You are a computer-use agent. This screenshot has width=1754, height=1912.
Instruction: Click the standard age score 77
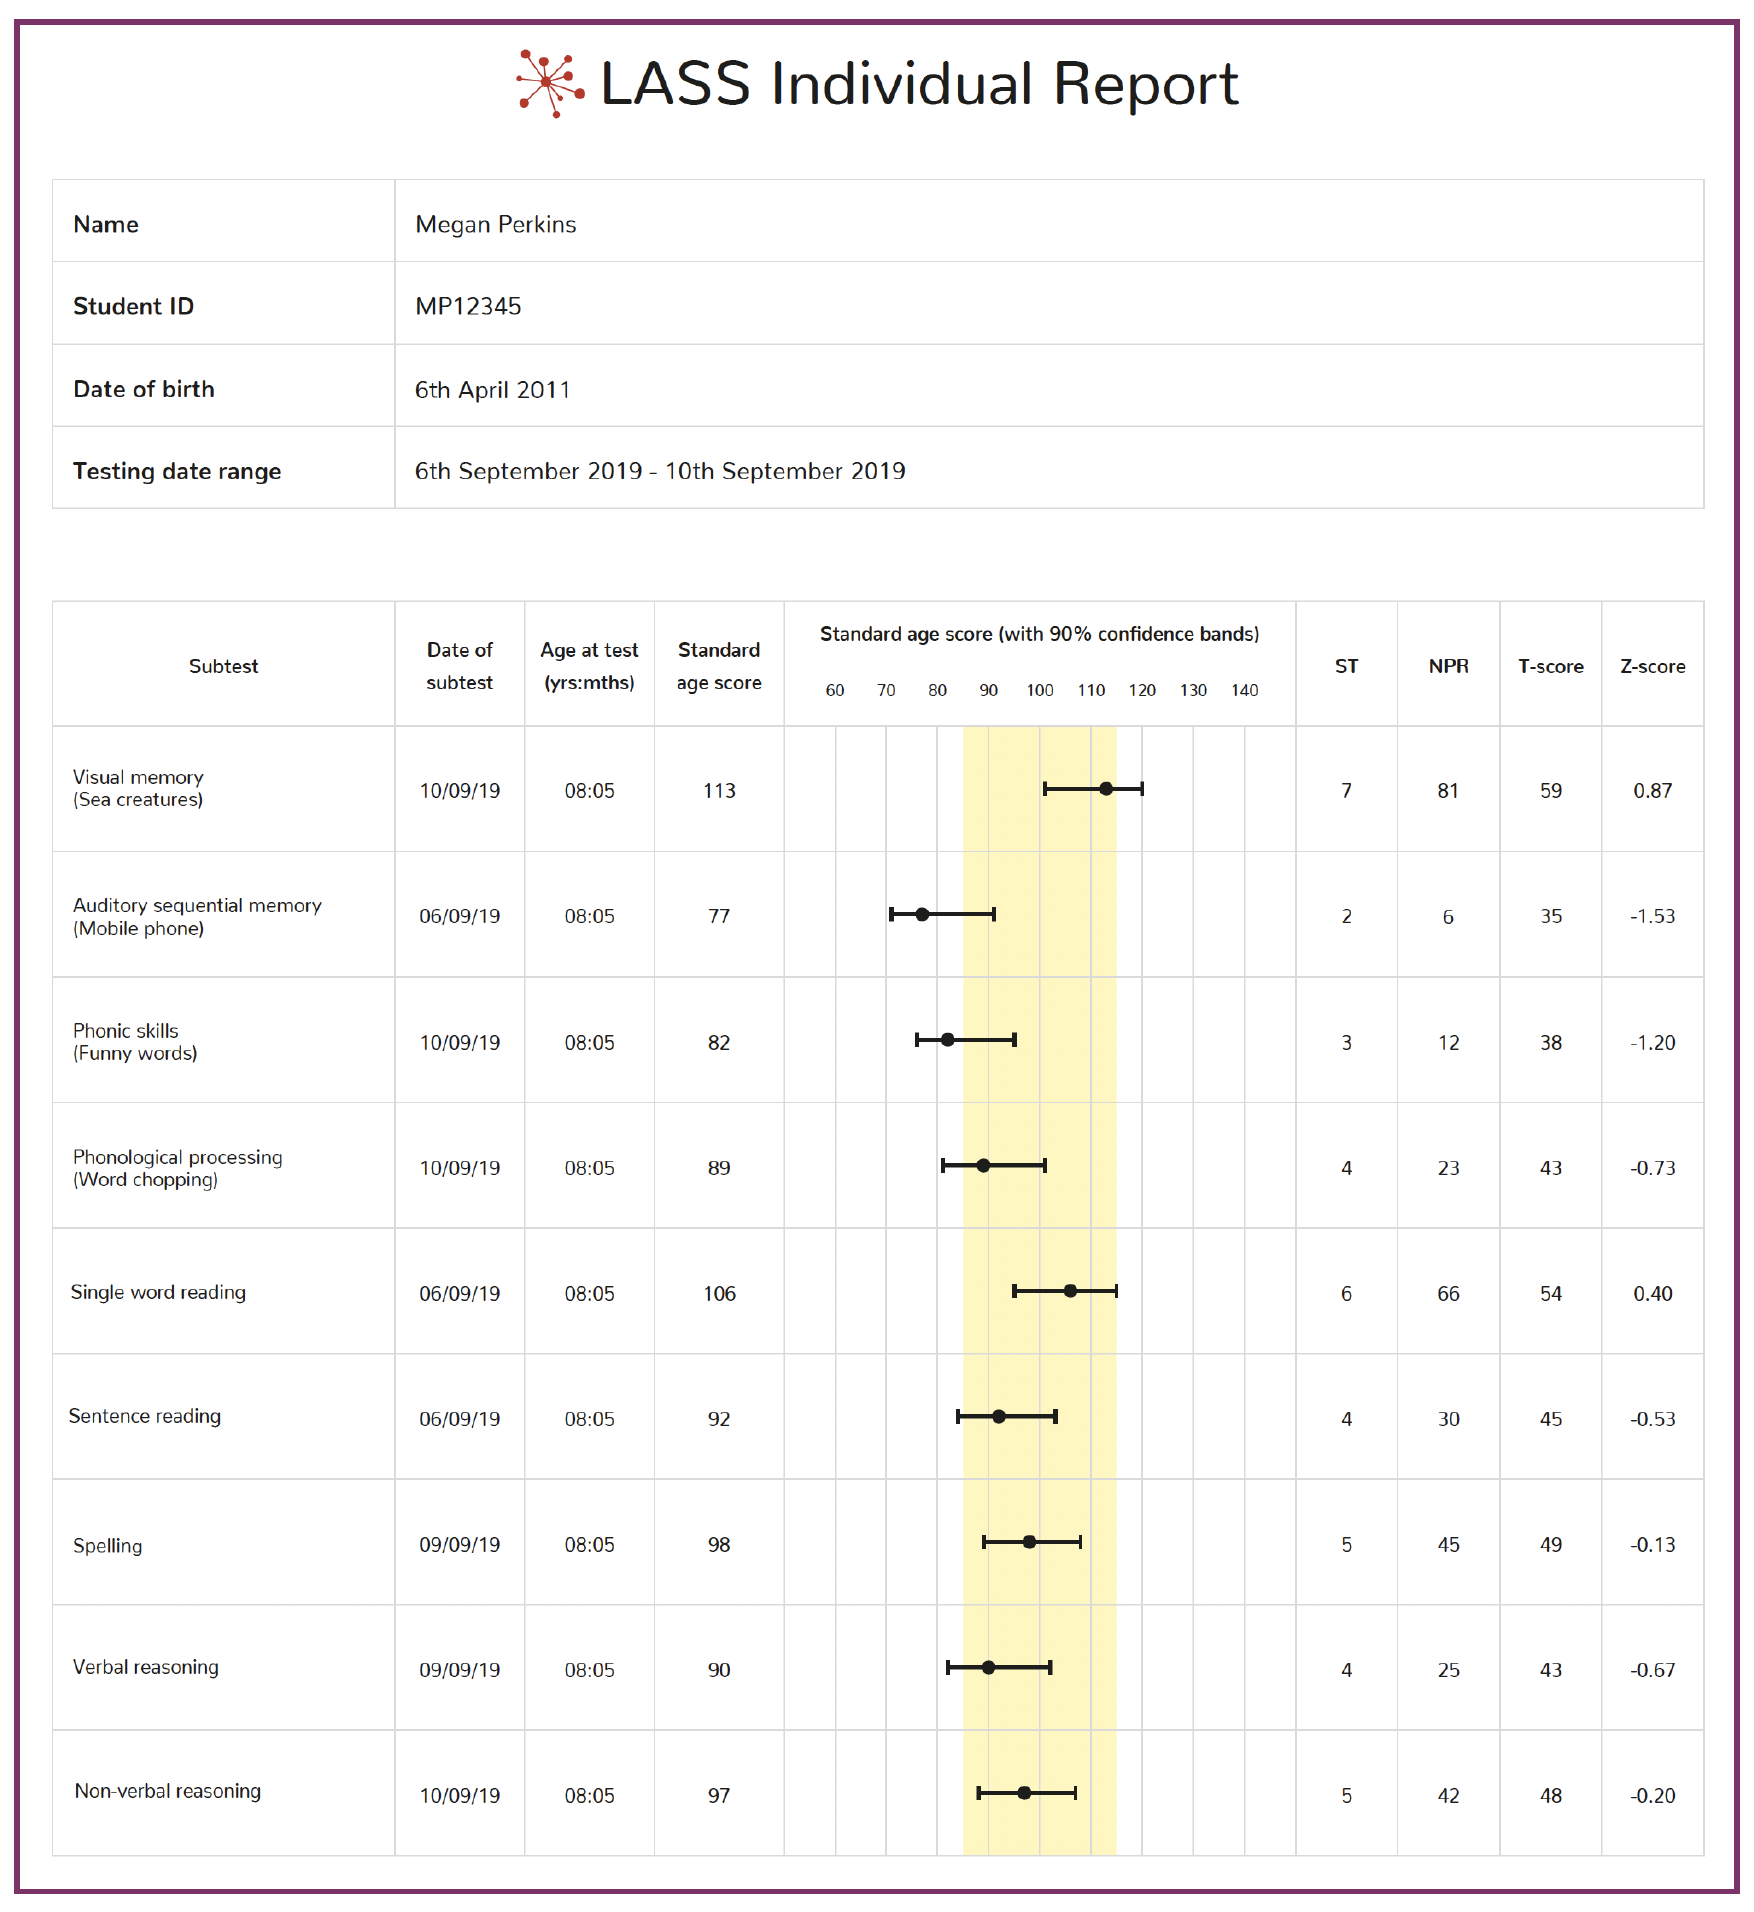(719, 916)
